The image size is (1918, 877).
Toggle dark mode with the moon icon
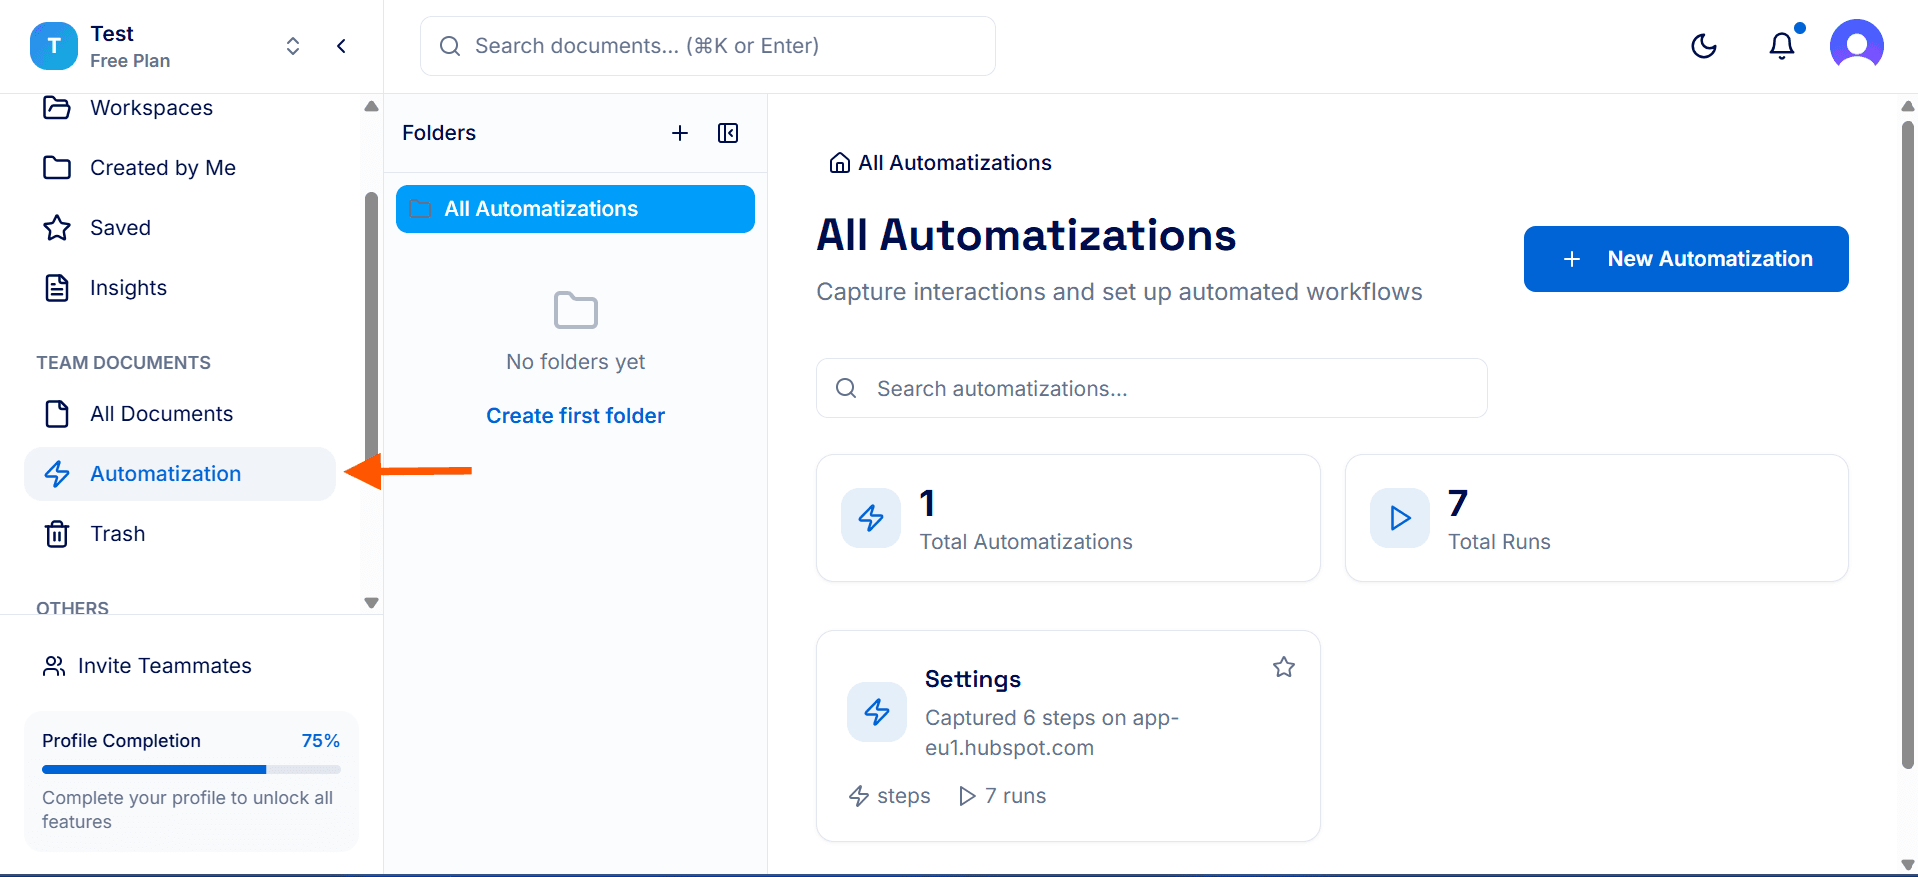click(x=1704, y=46)
